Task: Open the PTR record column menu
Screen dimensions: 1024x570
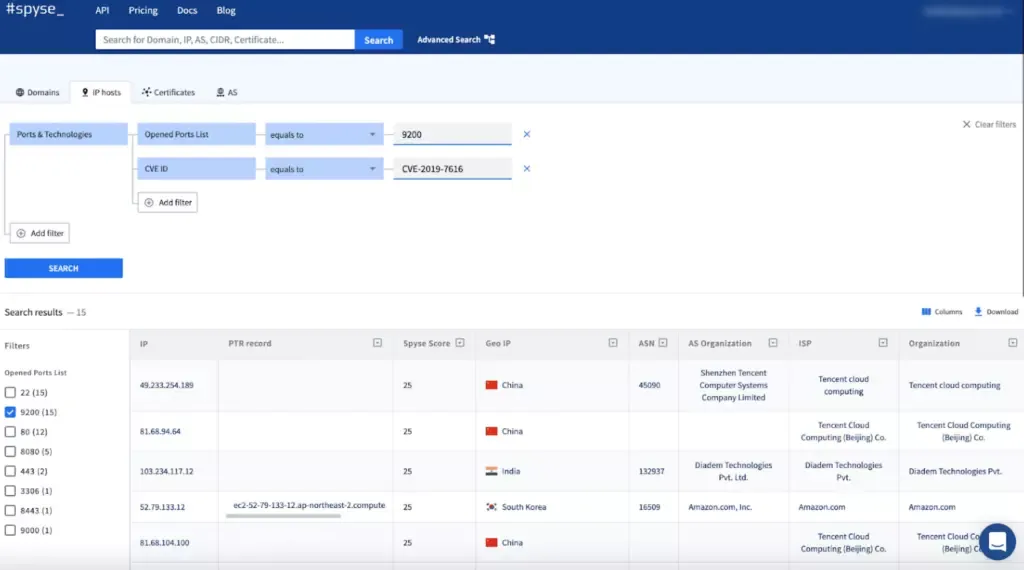Action: (x=377, y=343)
